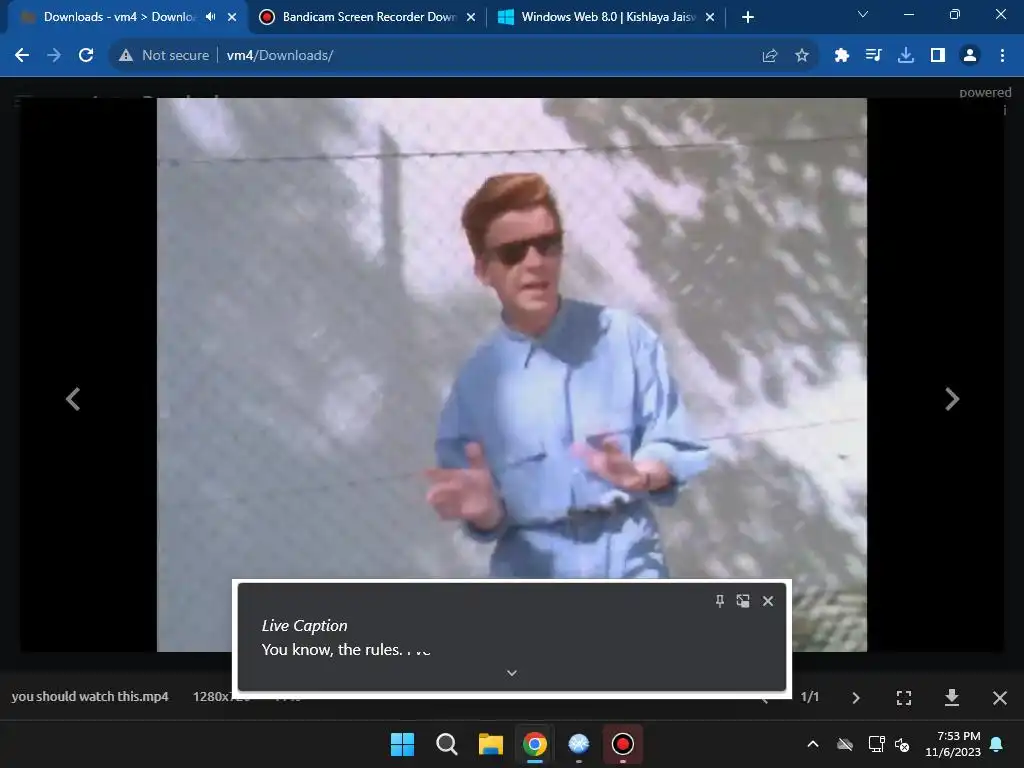Close the Bandicam Screen Recorder tab
The width and height of the screenshot is (1024, 768).
point(471,17)
